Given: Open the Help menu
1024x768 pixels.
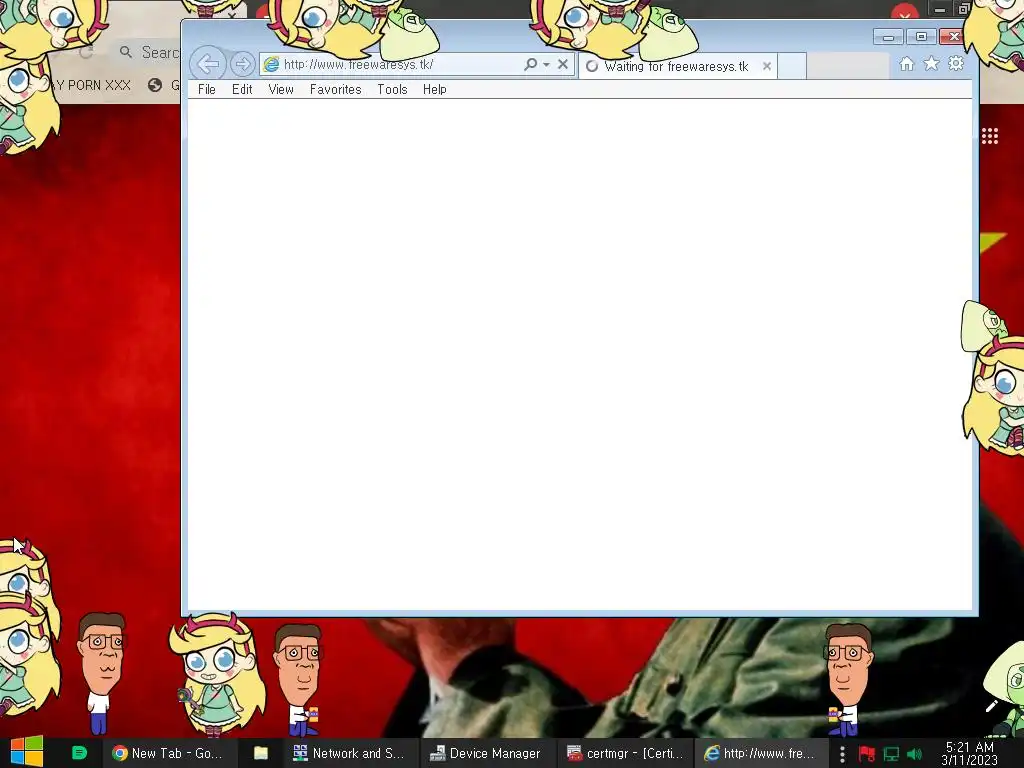Looking at the screenshot, I should click(x=434, y=89).
